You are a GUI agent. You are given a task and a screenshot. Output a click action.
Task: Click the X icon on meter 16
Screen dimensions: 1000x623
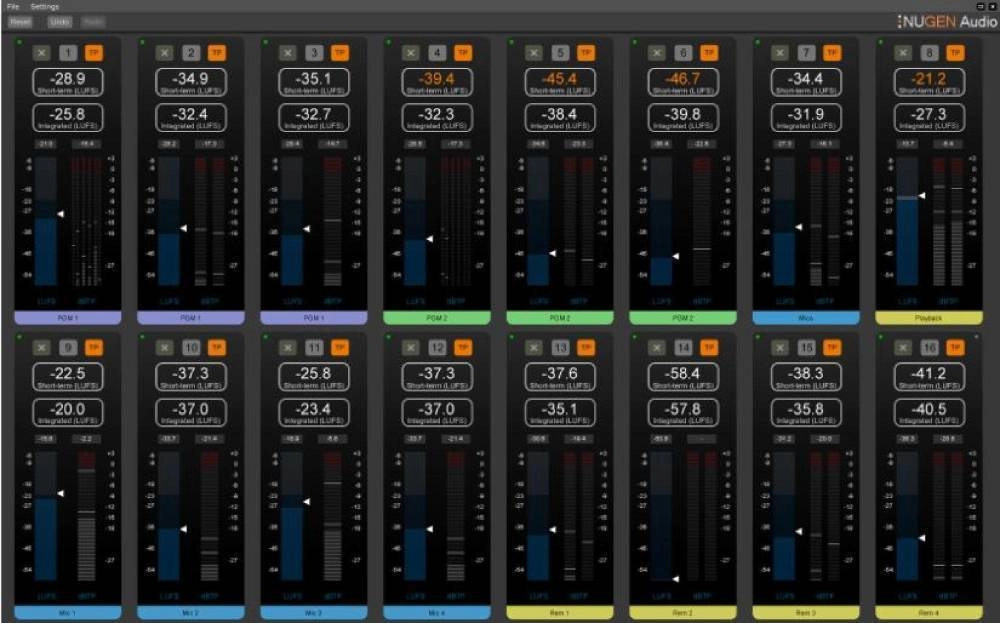903,348
